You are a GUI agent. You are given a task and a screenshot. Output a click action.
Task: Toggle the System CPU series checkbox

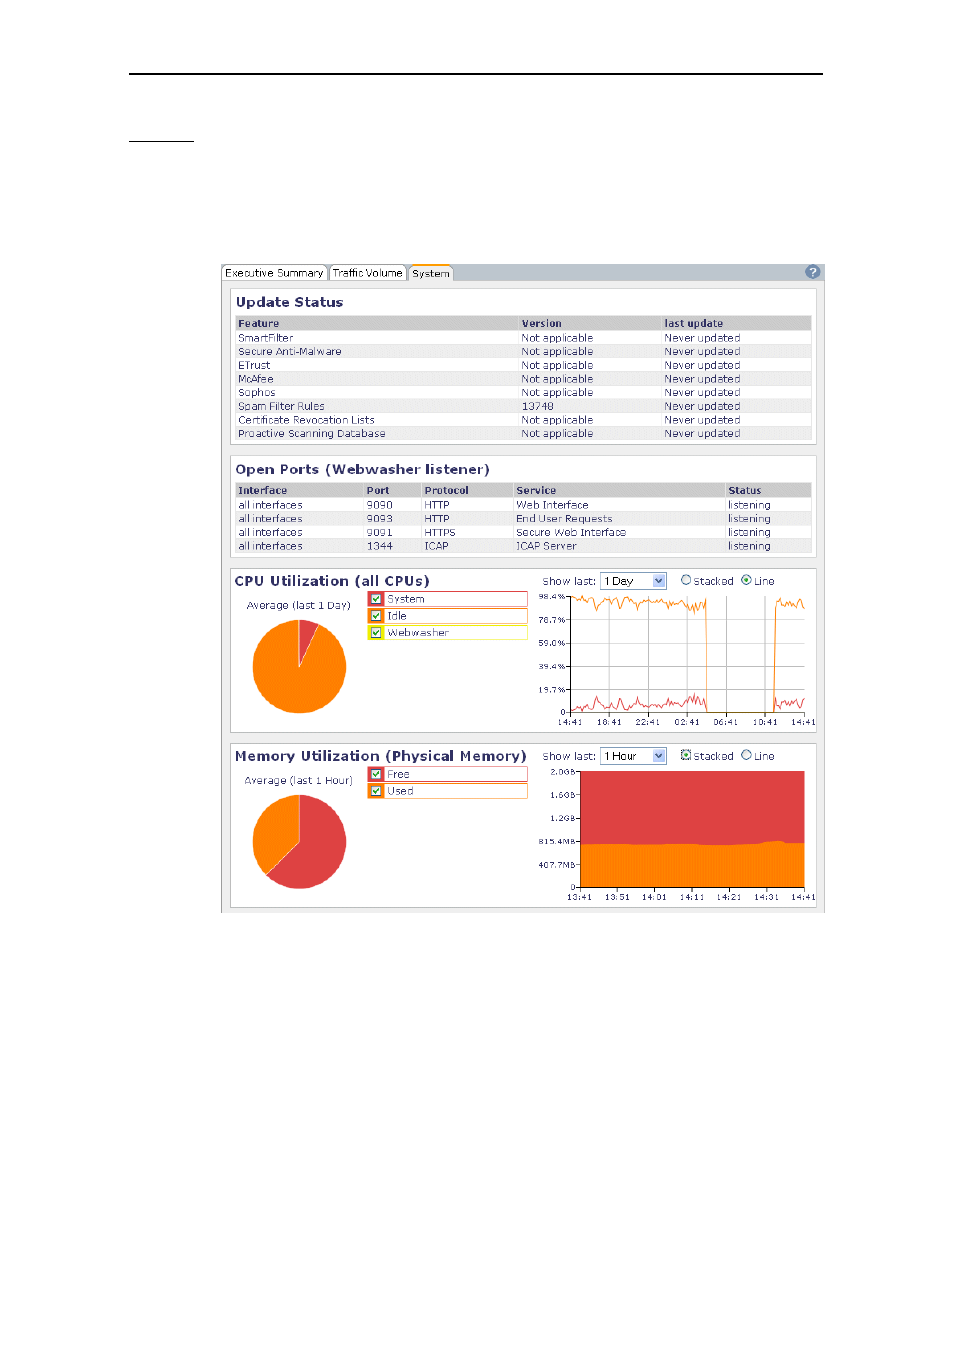[376, 599]
